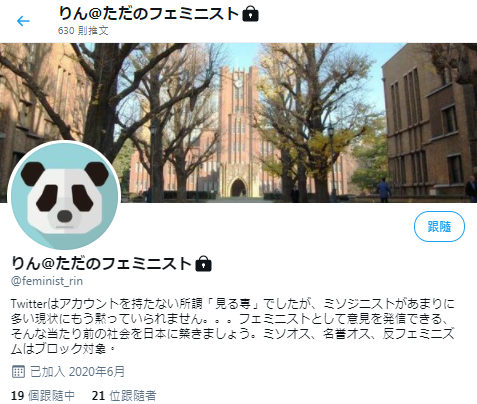Go back using the blue arrow
The image size is (477, 404).
[x=23, y=21]
